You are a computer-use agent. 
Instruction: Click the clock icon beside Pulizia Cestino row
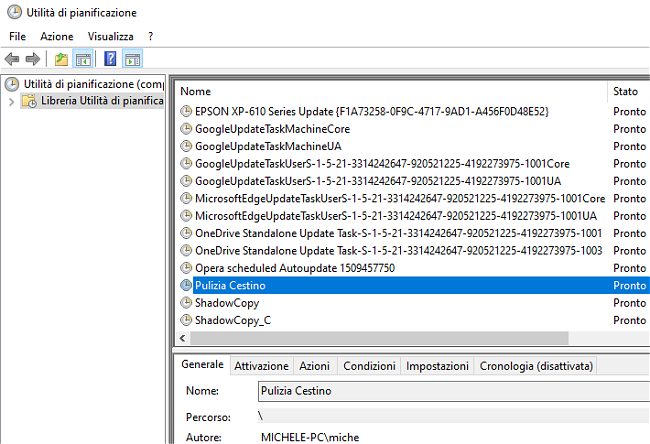click(186, 285)
